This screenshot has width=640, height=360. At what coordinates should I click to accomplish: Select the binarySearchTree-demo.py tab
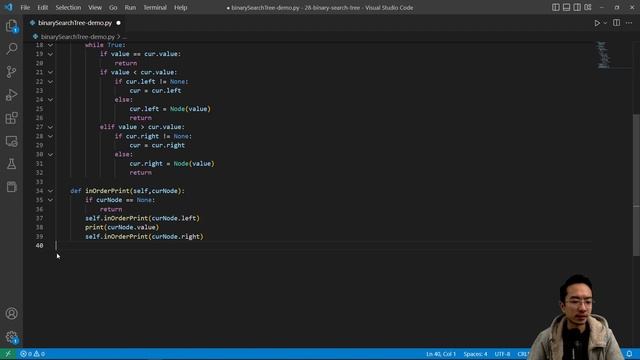pos(75,23)
